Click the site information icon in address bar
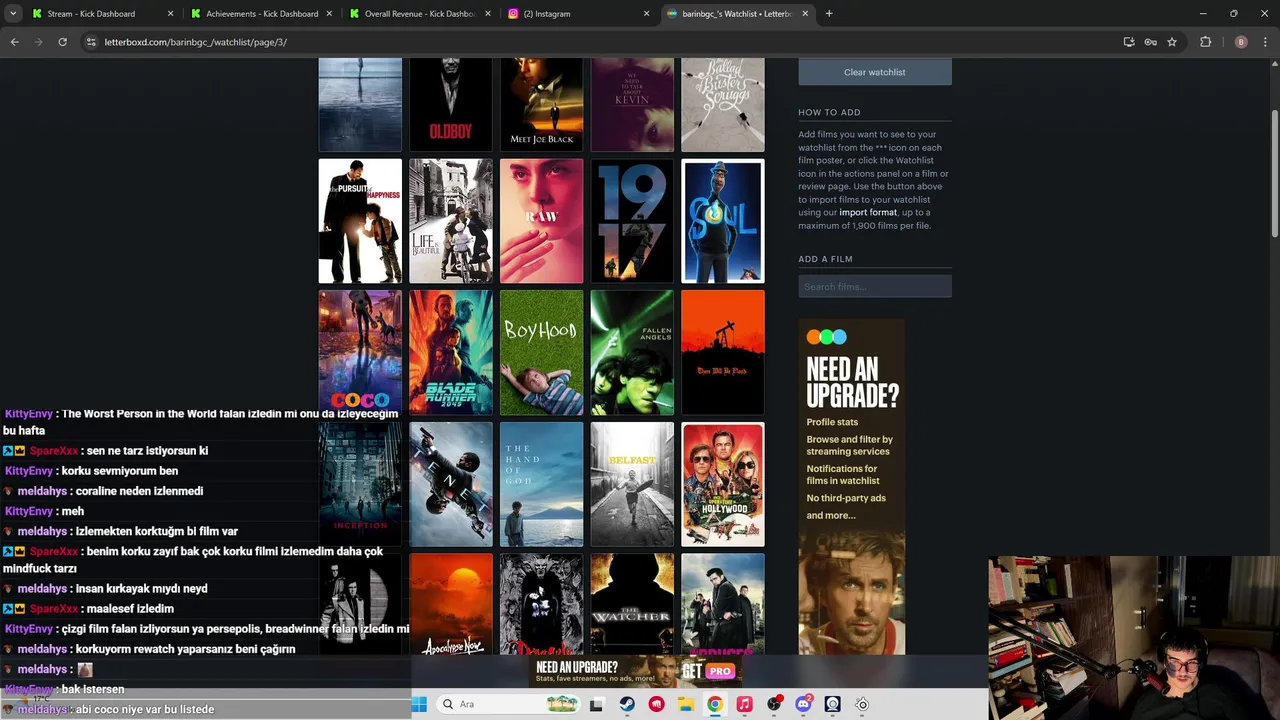This screenshot has height=720, width=1280. pos(91,42)
